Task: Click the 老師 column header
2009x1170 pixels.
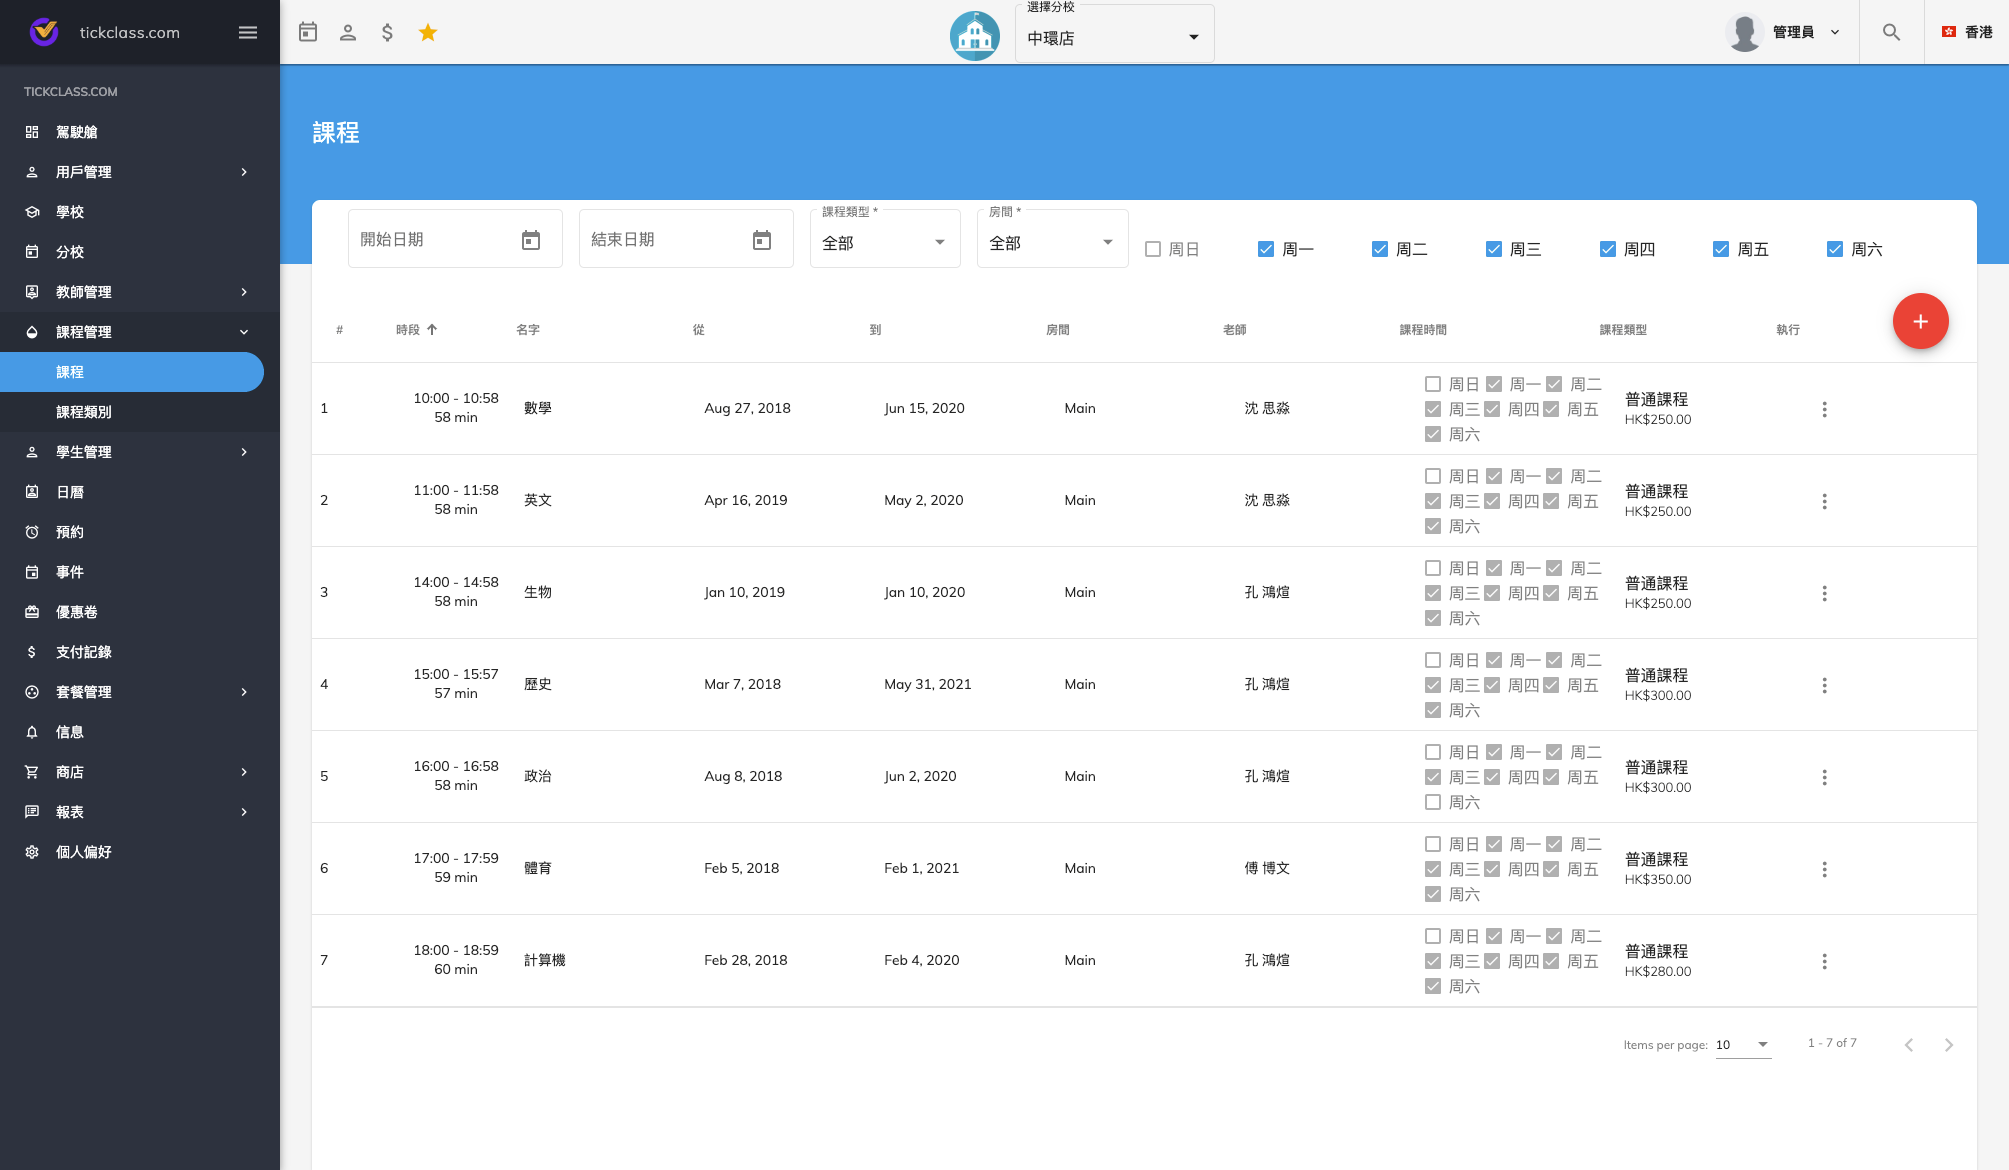Action: 1235,330
